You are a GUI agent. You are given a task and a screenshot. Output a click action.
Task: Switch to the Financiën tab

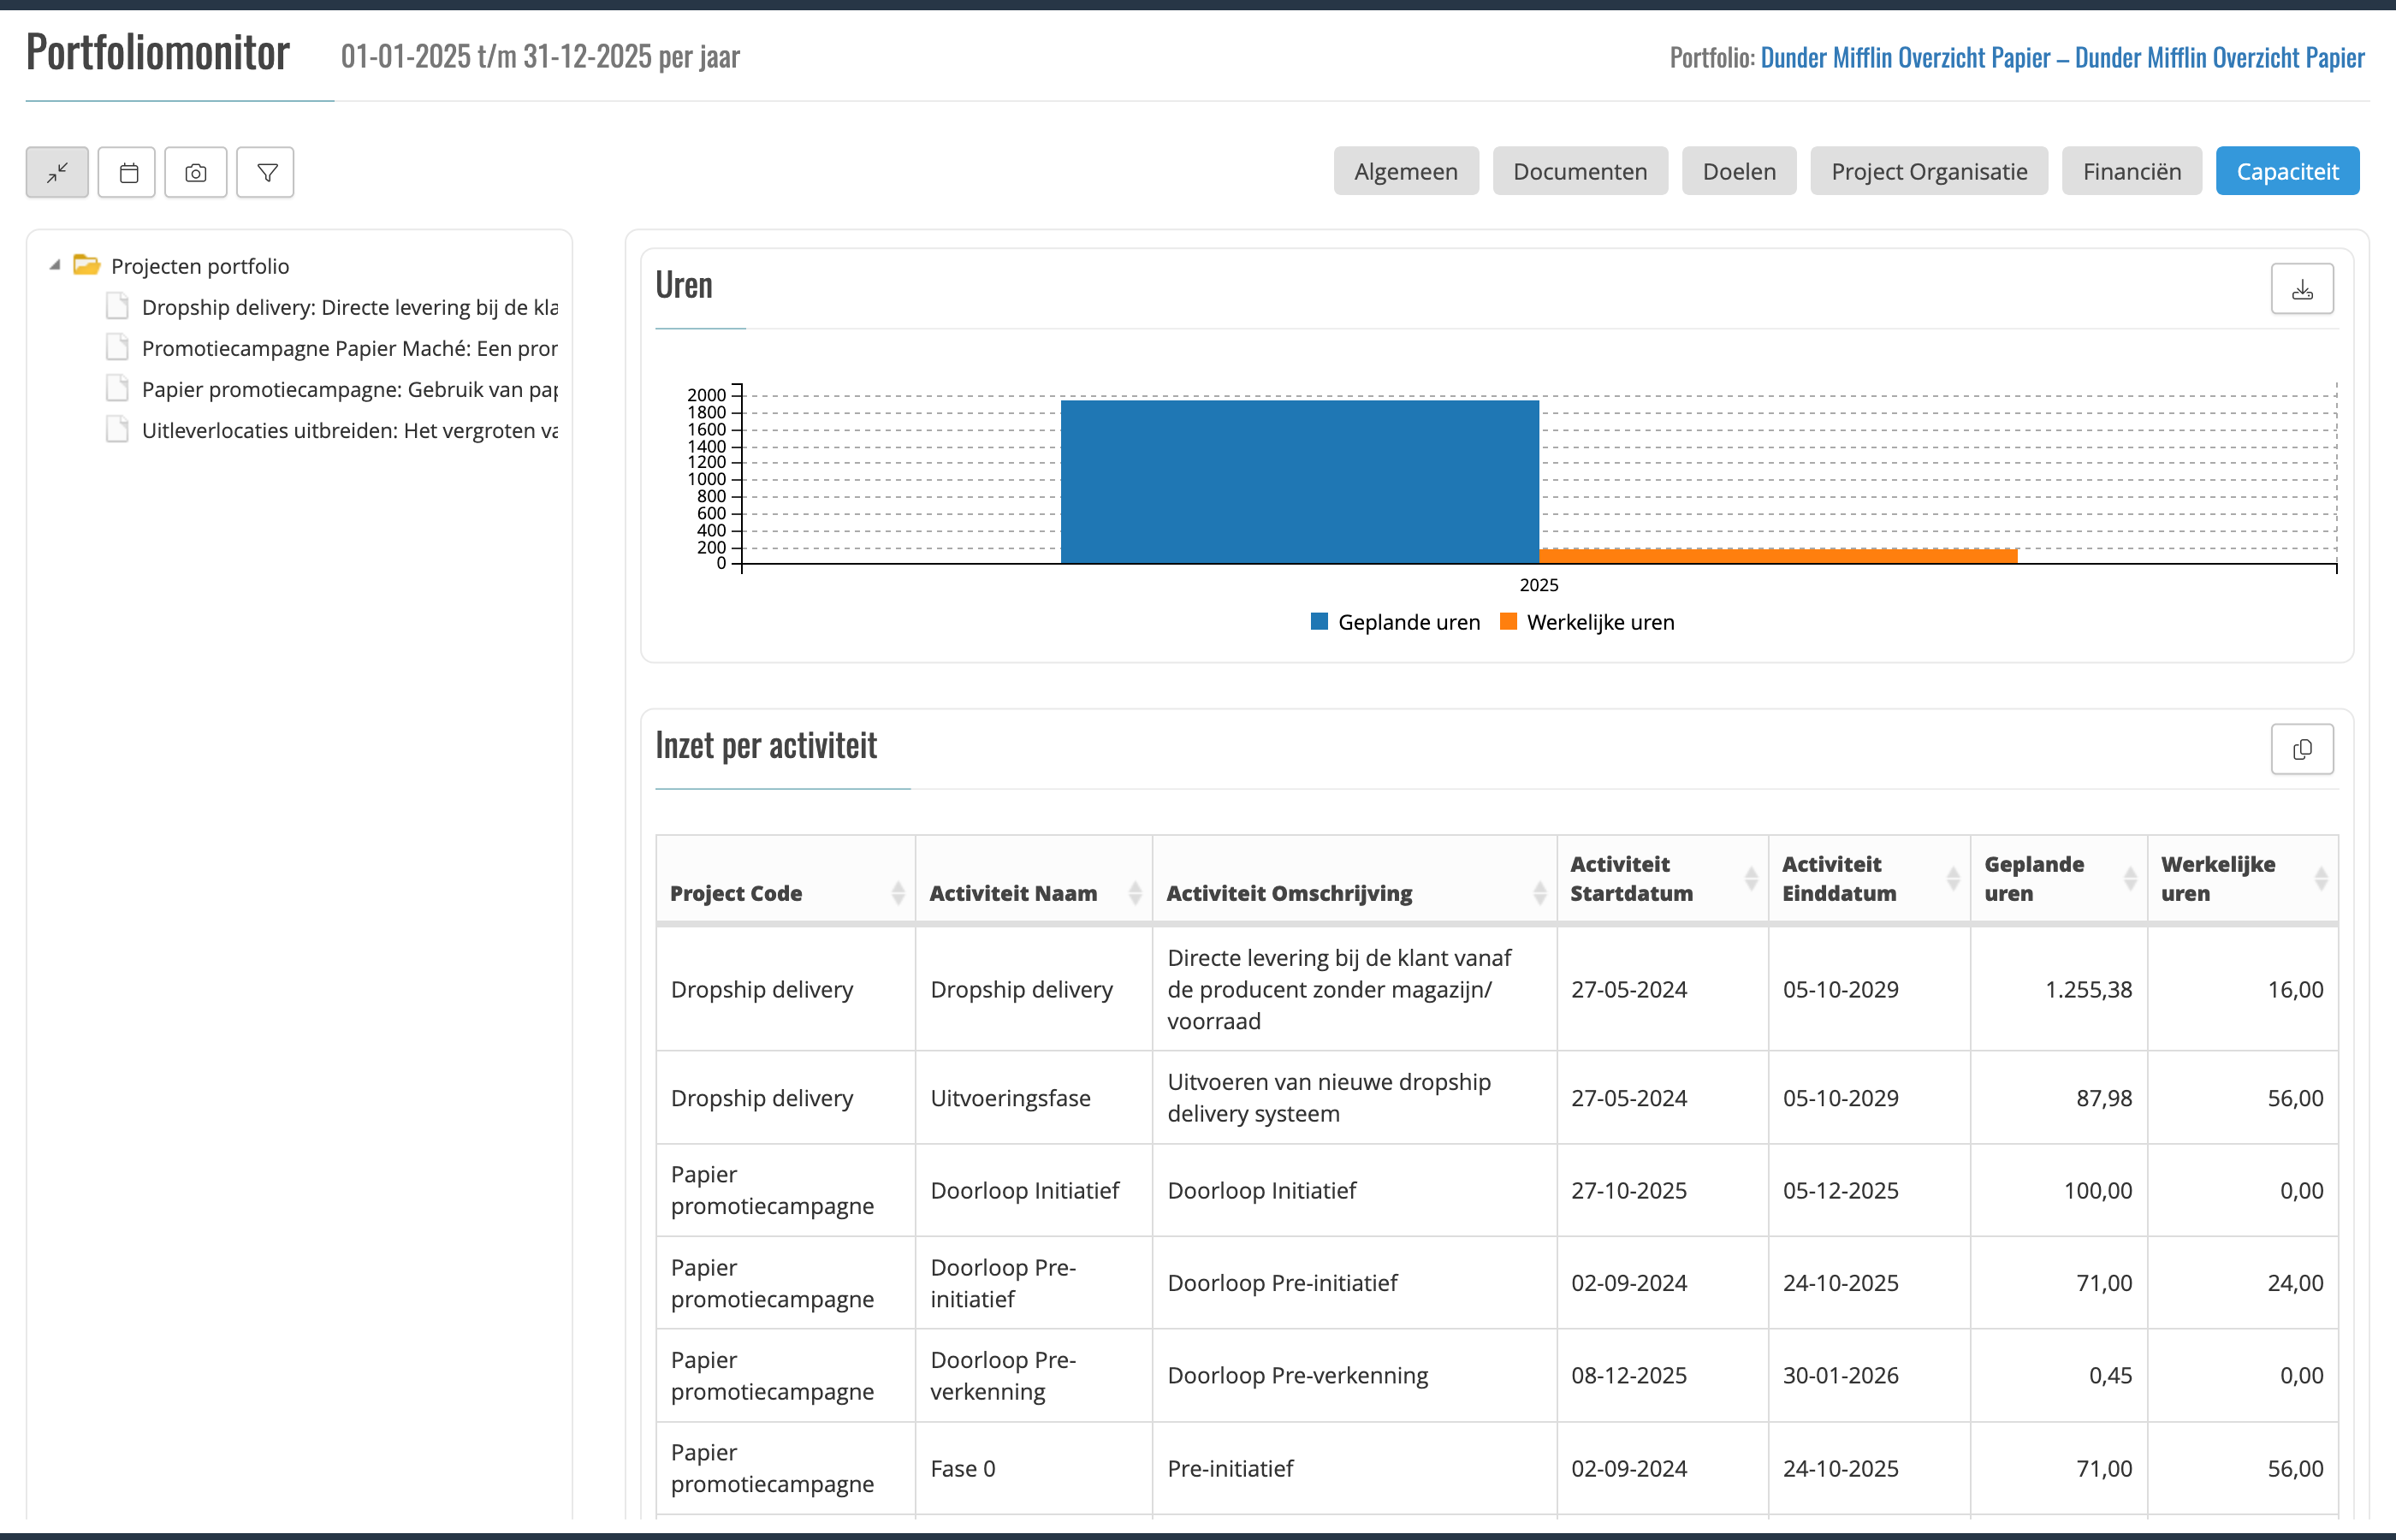point(2131,171)
